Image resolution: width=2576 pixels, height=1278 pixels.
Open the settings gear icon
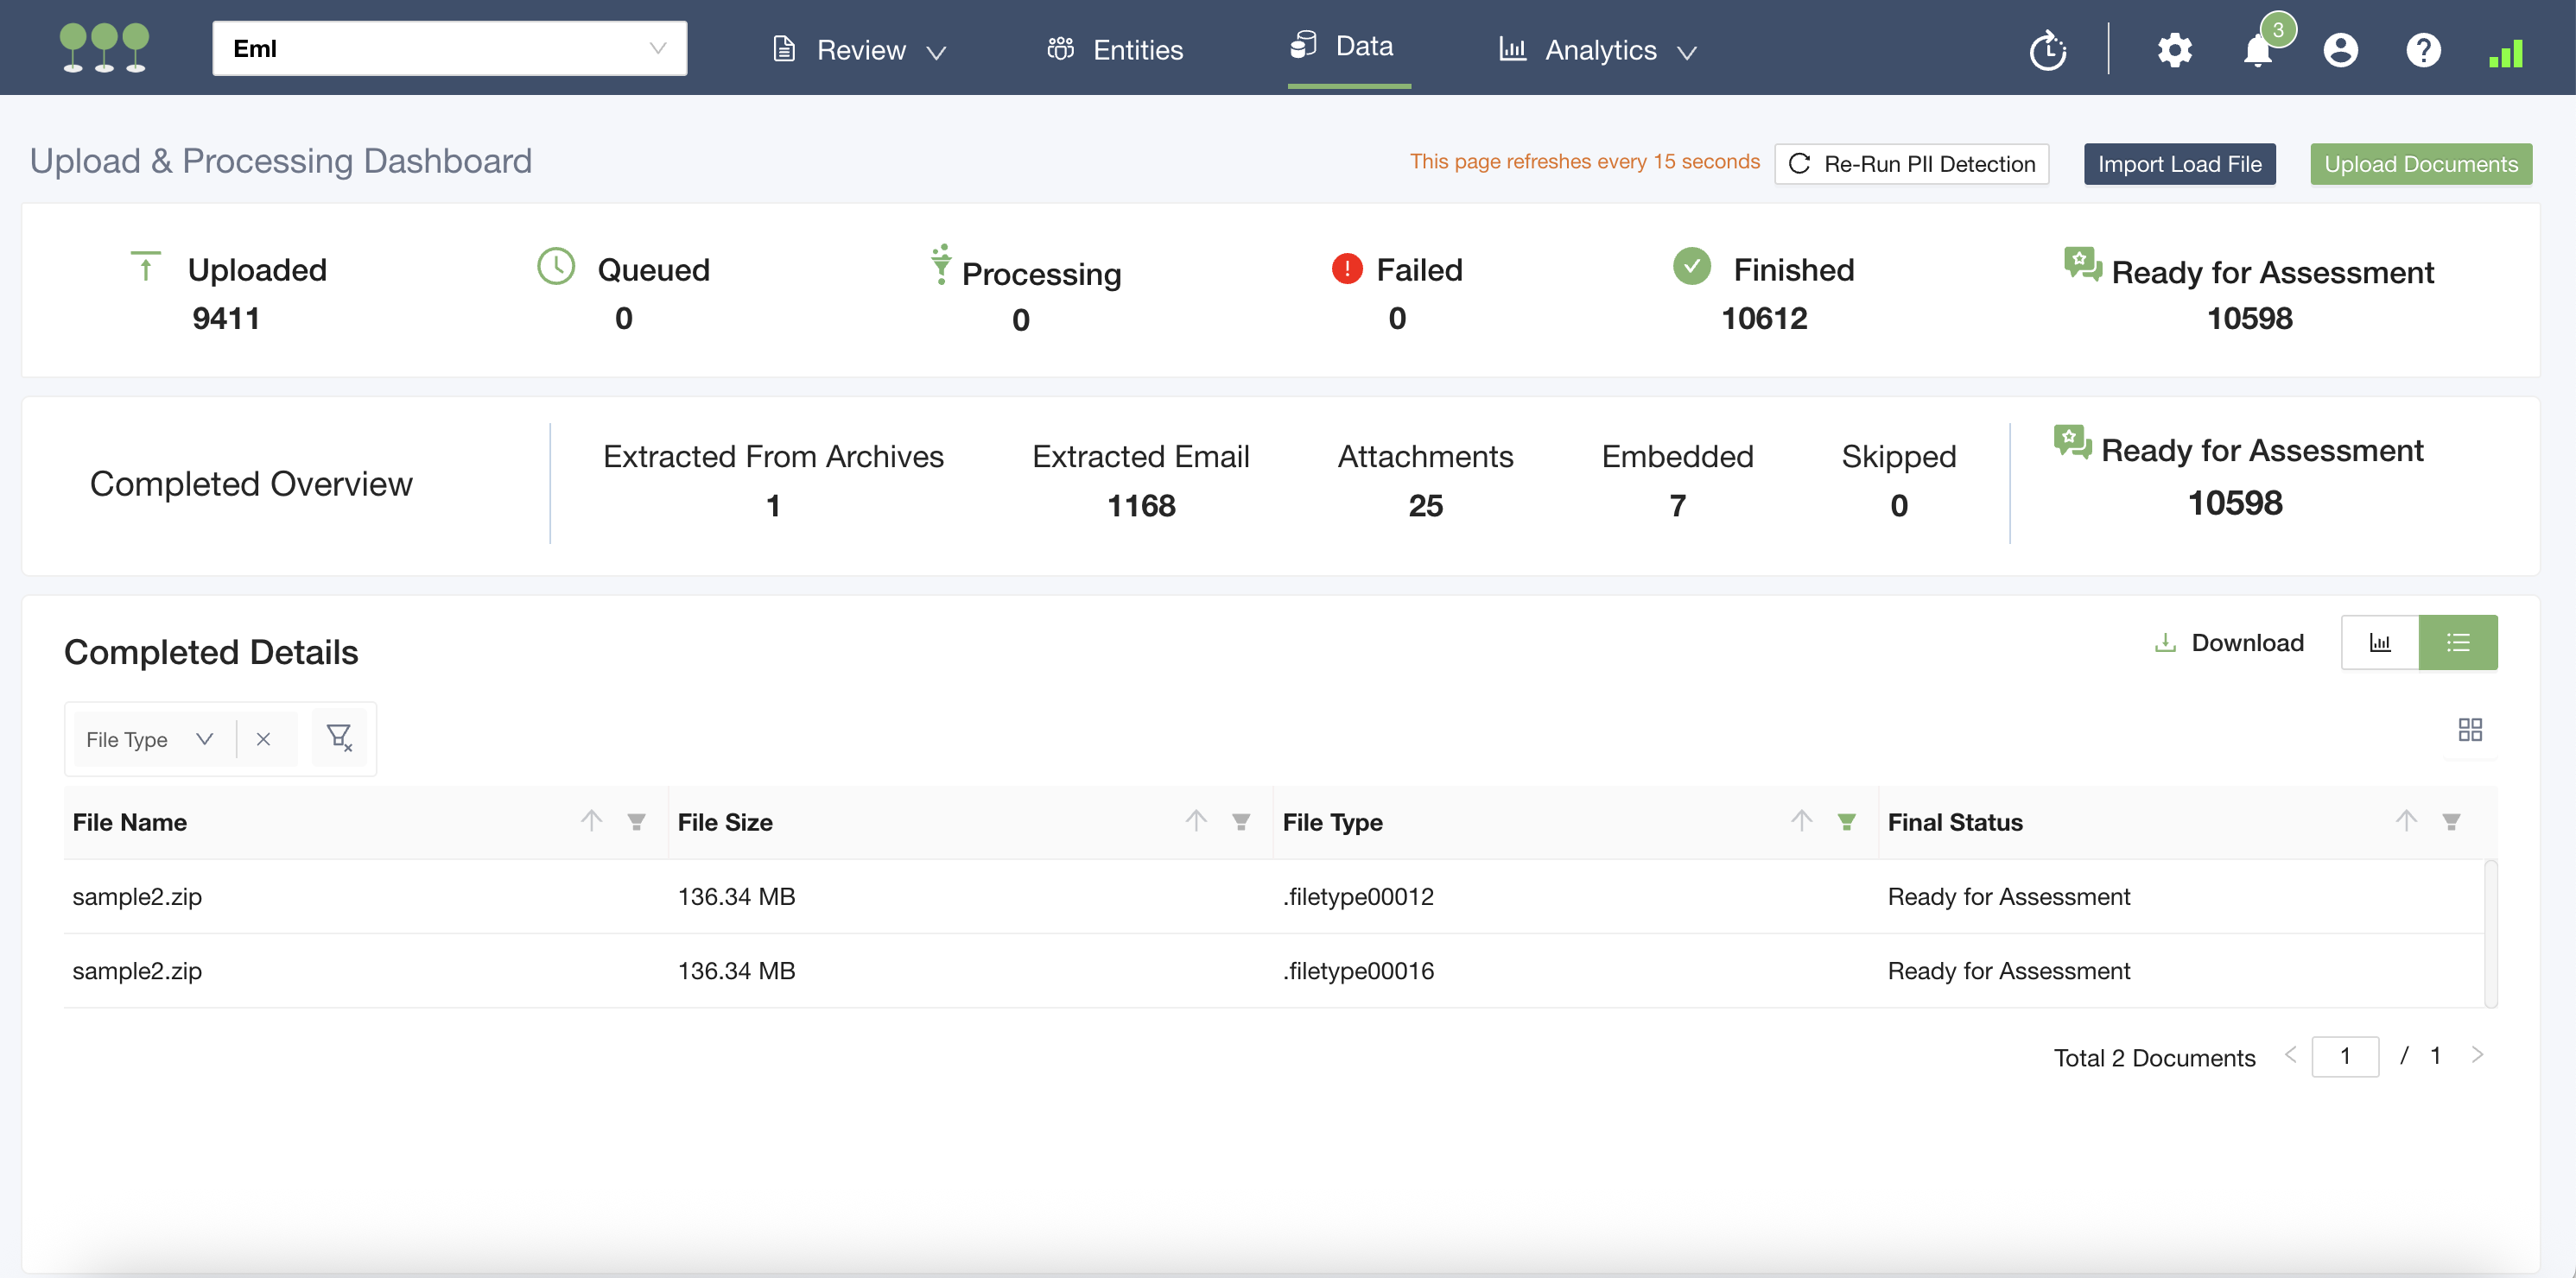click(2174, 50)
